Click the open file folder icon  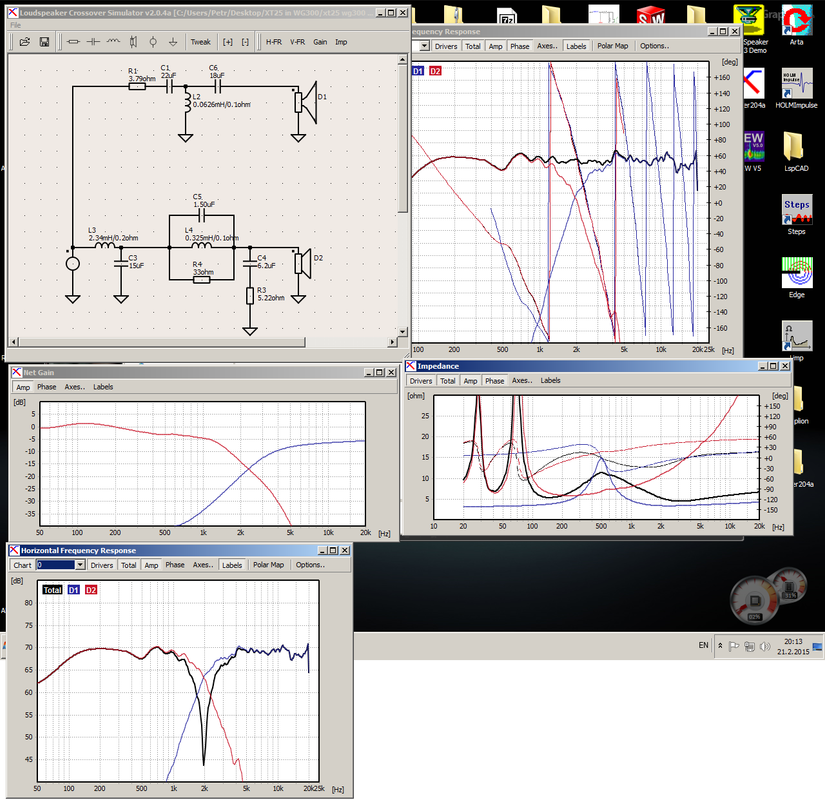click(25, 42)
